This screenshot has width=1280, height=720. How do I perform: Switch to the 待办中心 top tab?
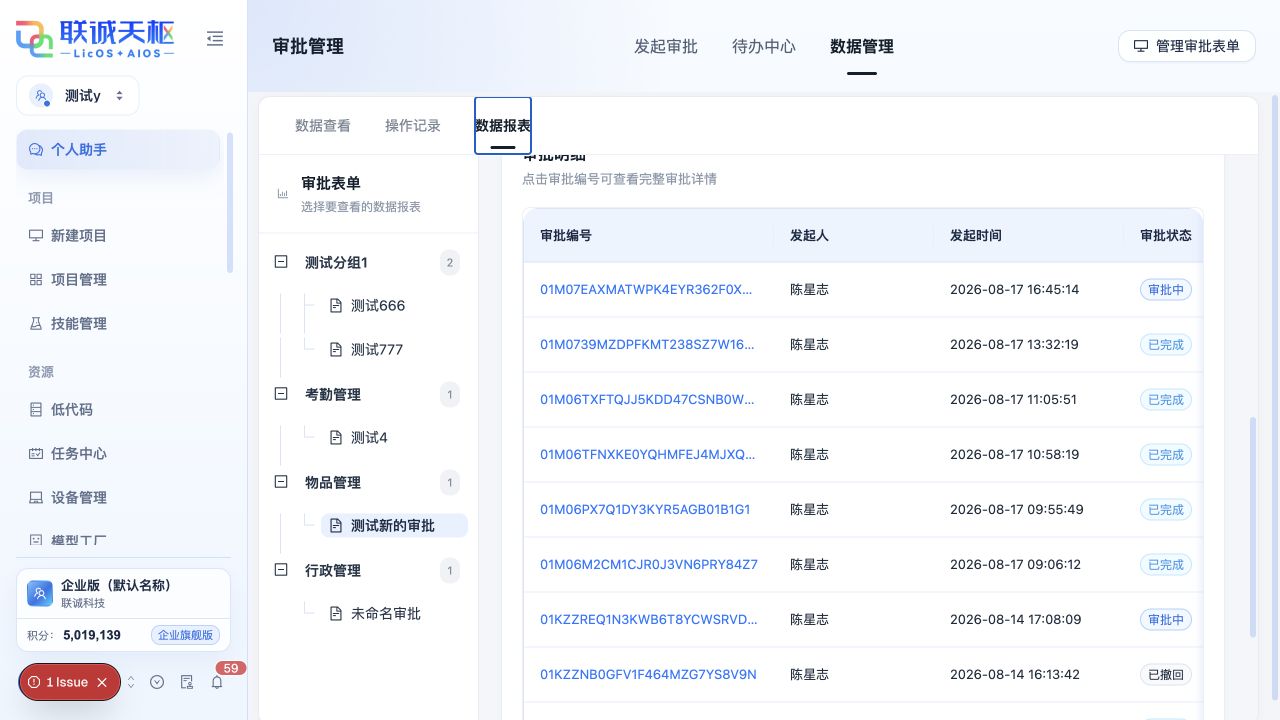pos(764,47)
